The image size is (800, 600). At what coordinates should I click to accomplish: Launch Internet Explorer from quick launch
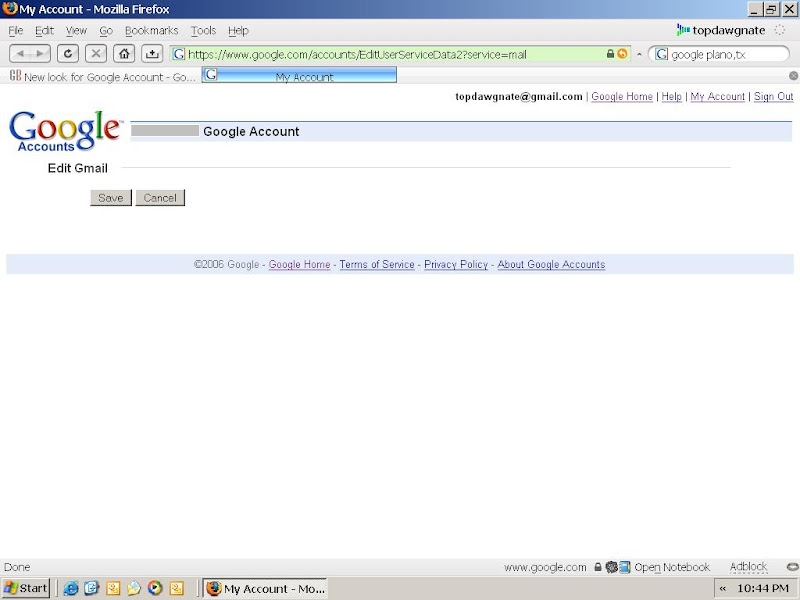[x=70, y=588]
